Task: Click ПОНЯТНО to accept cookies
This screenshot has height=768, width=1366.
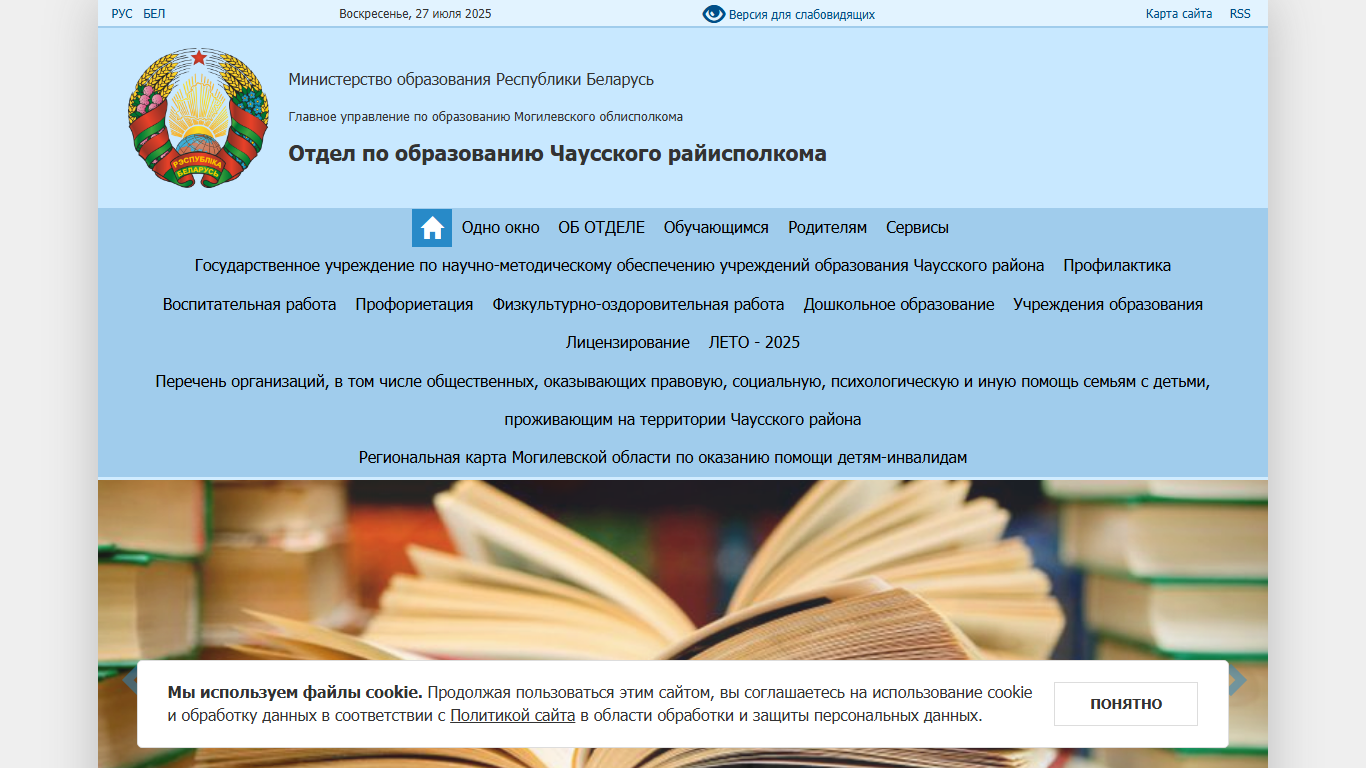Action: pyautogui.click(x=1126, y=704)
